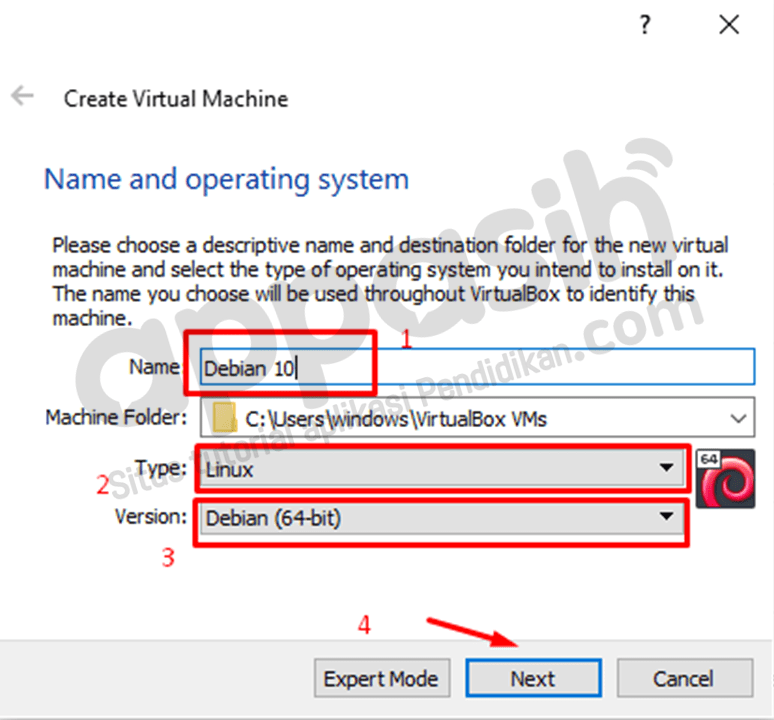Close the Create Virtual Machine dialog
Image resolution: width=774 pixels, height=720 pixels.
click(x=729, y=24)
